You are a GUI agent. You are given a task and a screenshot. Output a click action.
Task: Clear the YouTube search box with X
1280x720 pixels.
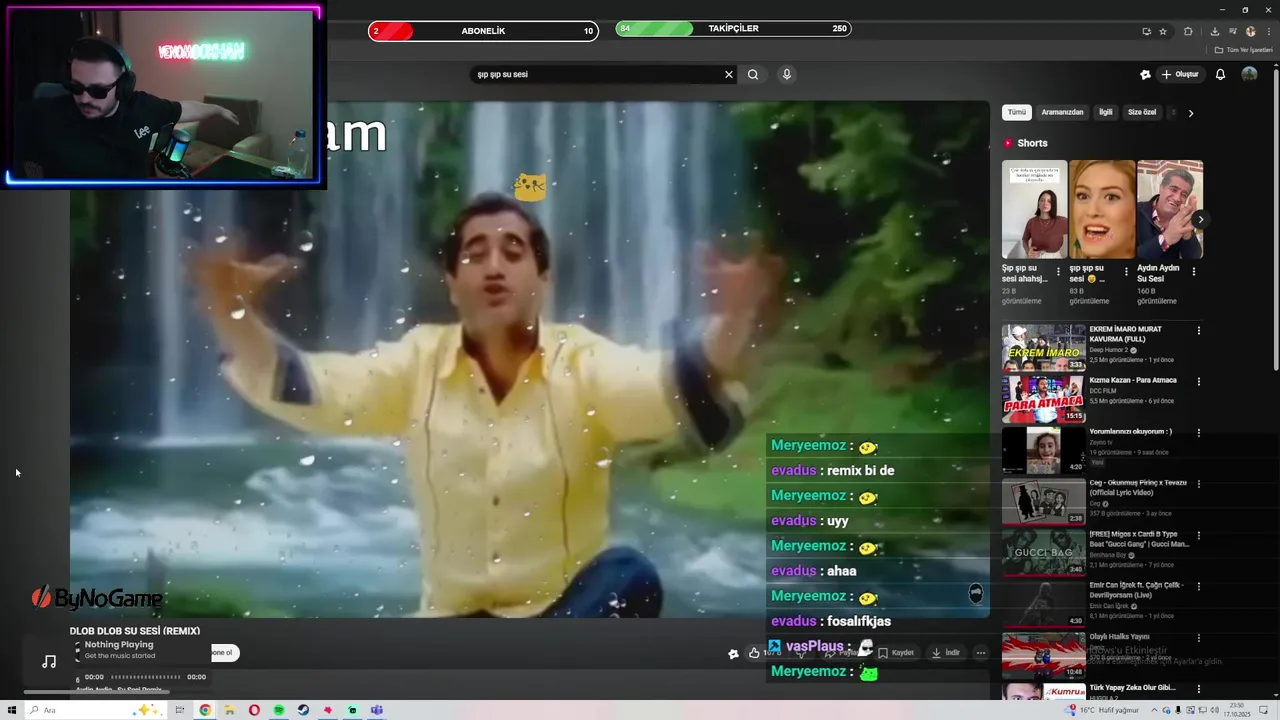pyautogui.click(x=729, y=74)
